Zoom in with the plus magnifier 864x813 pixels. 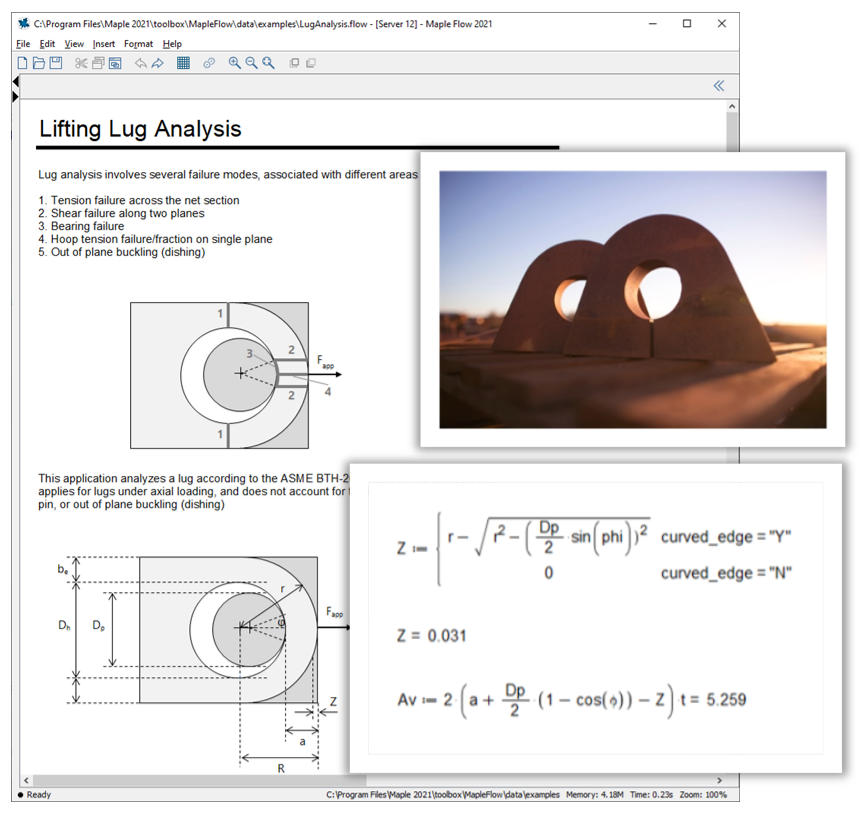tap(235, 63)
